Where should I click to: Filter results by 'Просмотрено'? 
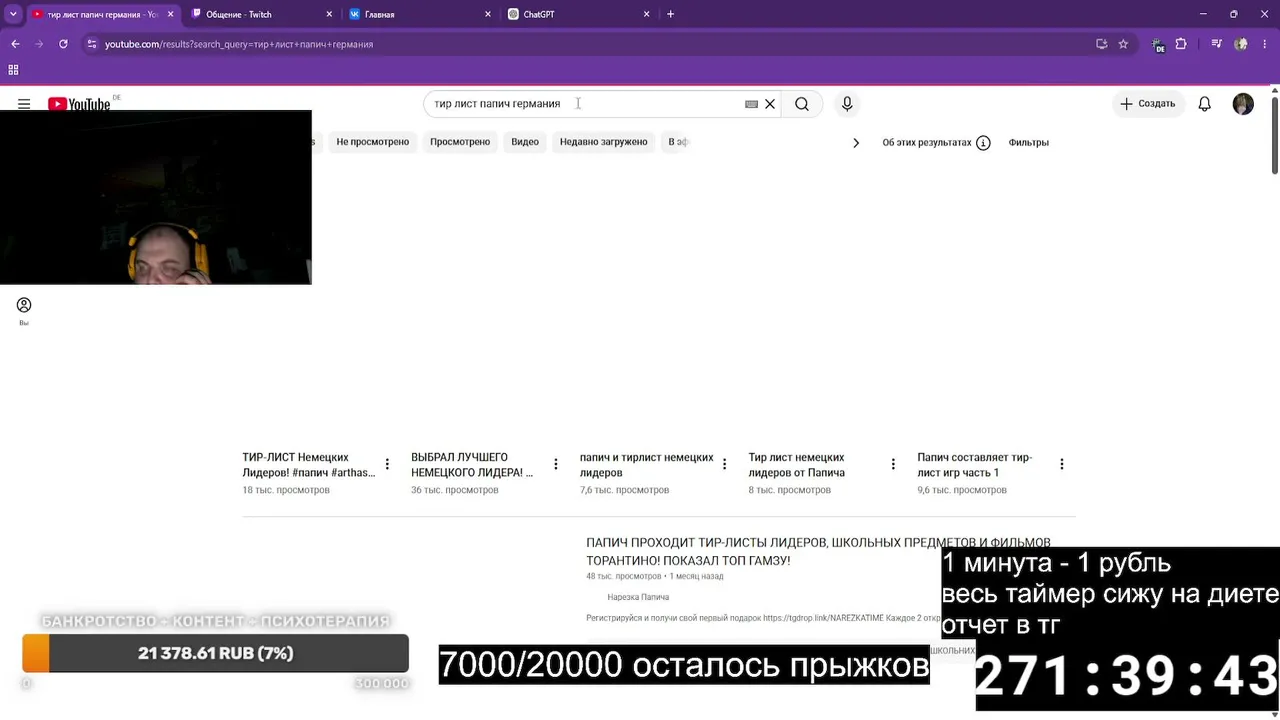tap(460, 142)
